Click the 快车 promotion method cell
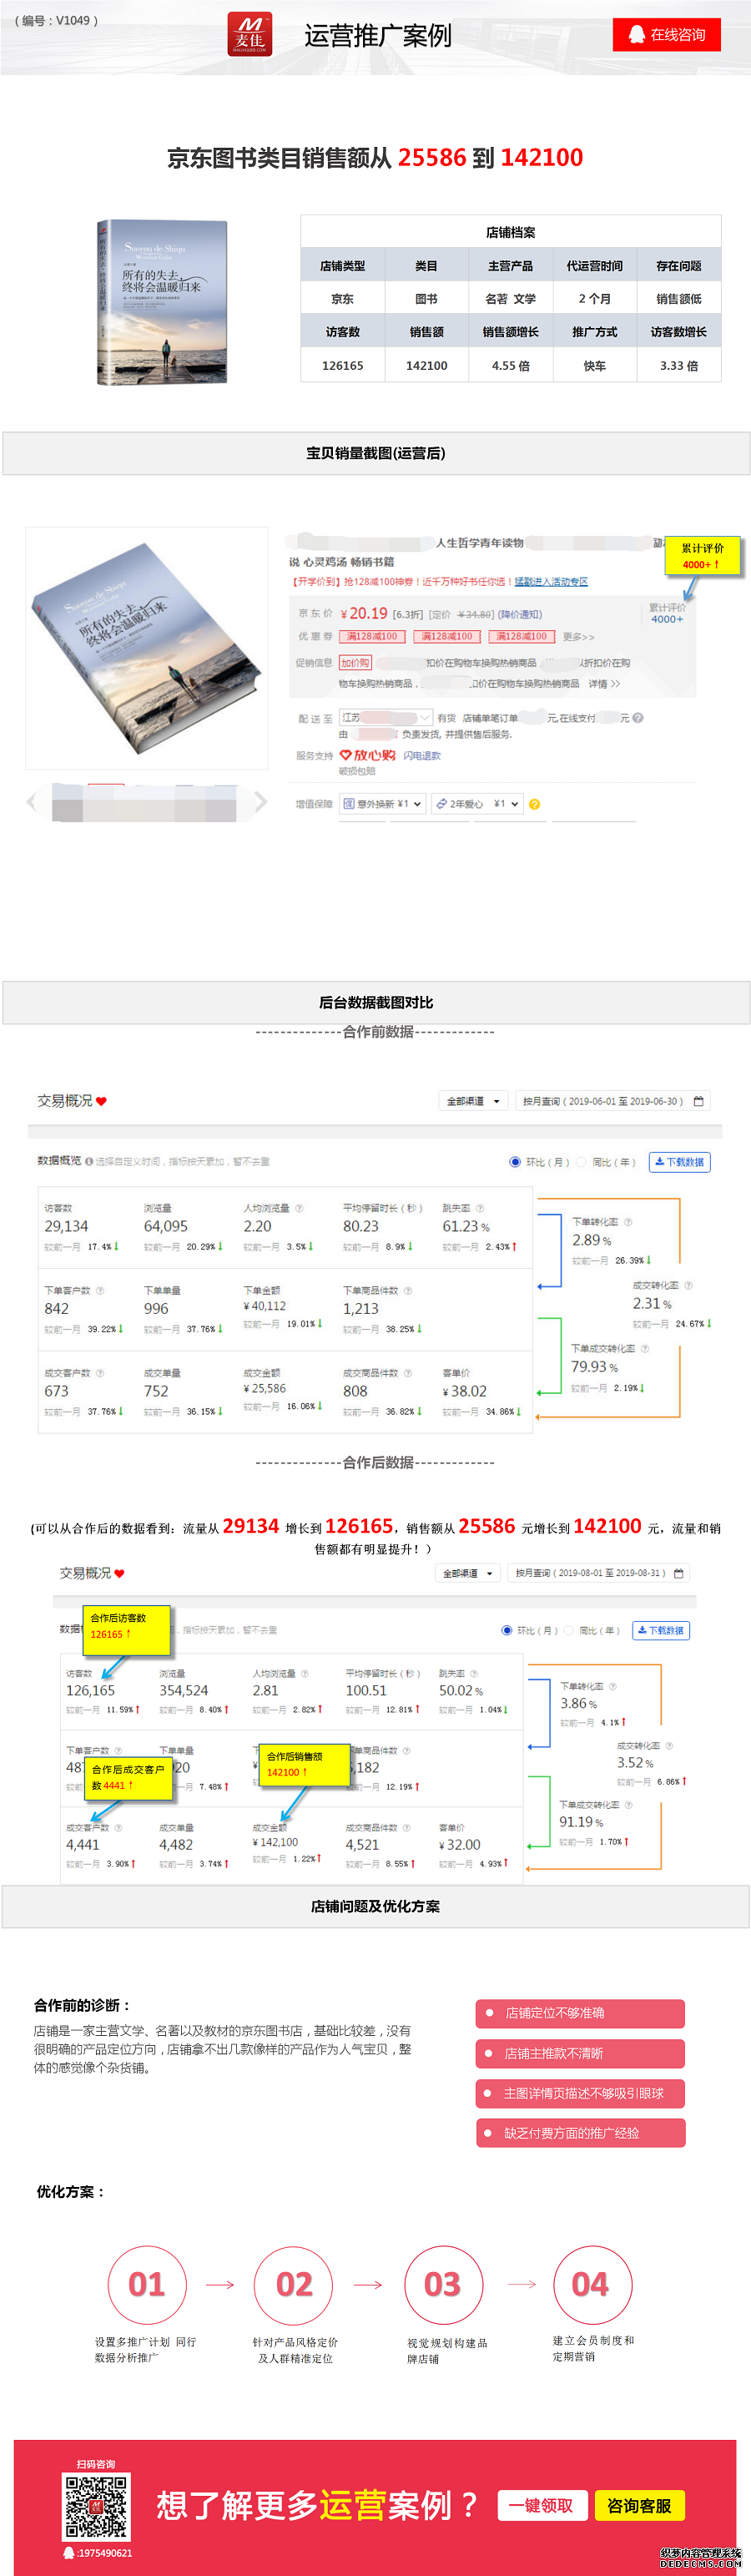751x2576 pixels. click(594, 366)
